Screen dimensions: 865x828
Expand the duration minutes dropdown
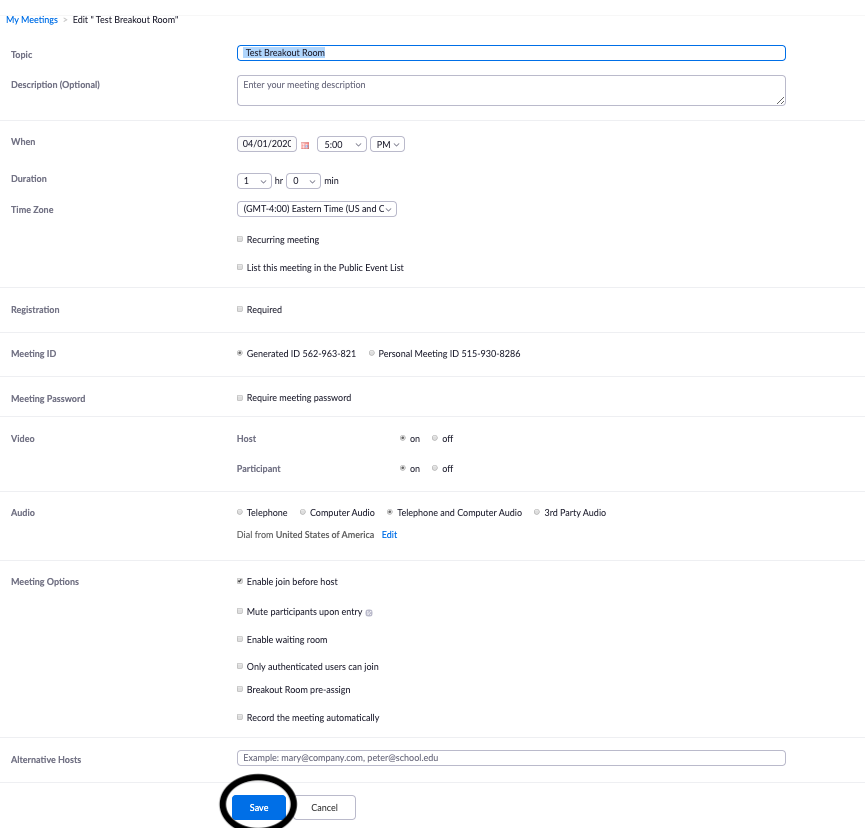pyautogui.click(x=303, y=181)
